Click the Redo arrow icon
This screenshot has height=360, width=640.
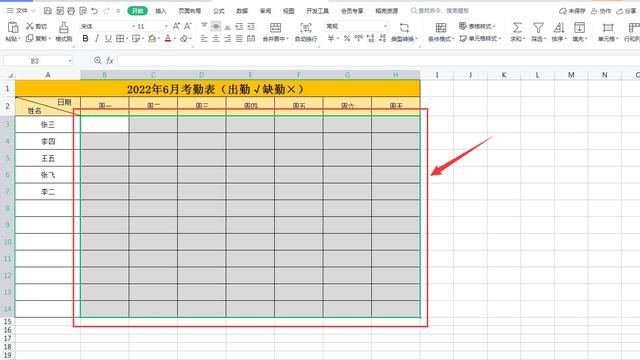(x=107, y=11)
